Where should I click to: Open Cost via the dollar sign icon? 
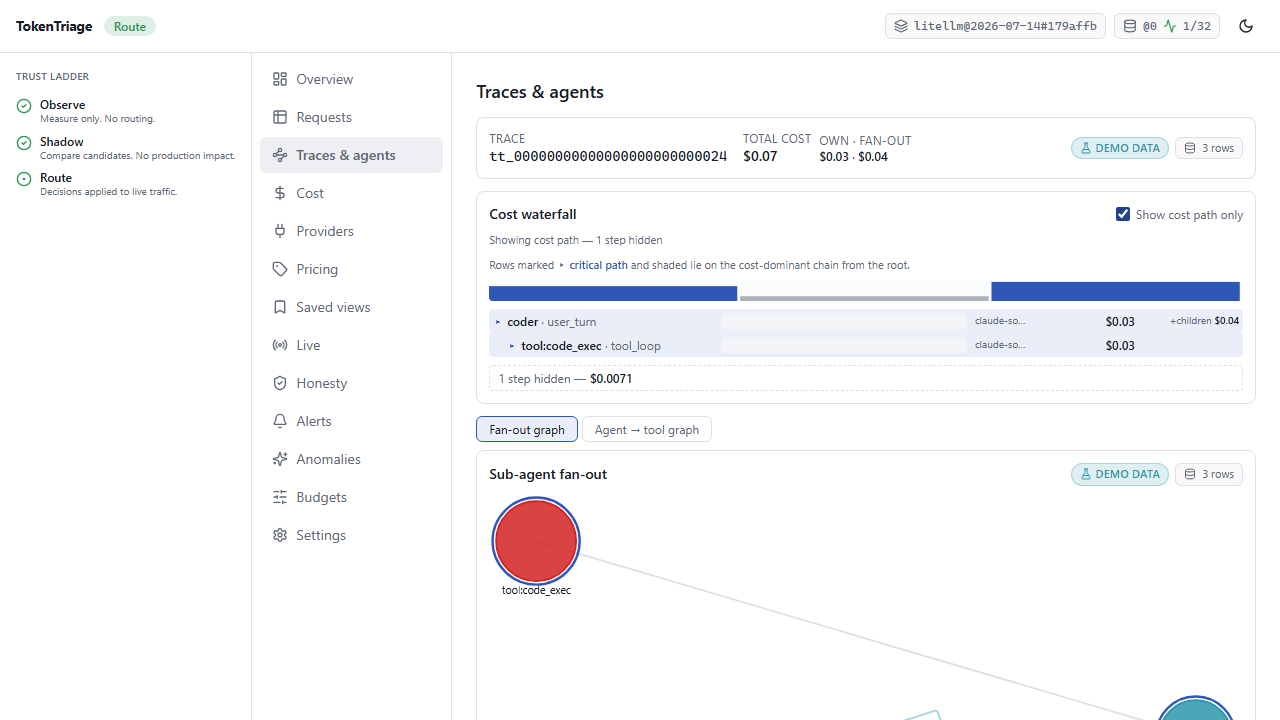(280, 193)
